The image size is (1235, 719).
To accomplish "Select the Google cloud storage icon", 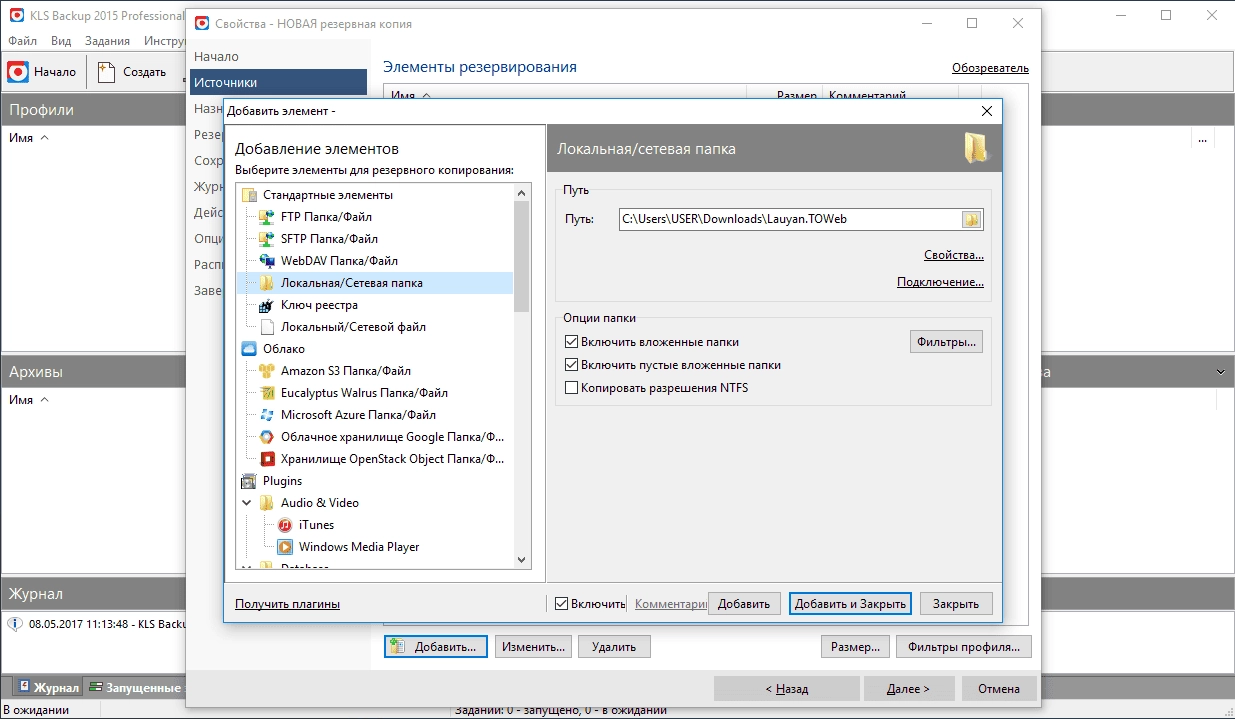I will point(266,437).
